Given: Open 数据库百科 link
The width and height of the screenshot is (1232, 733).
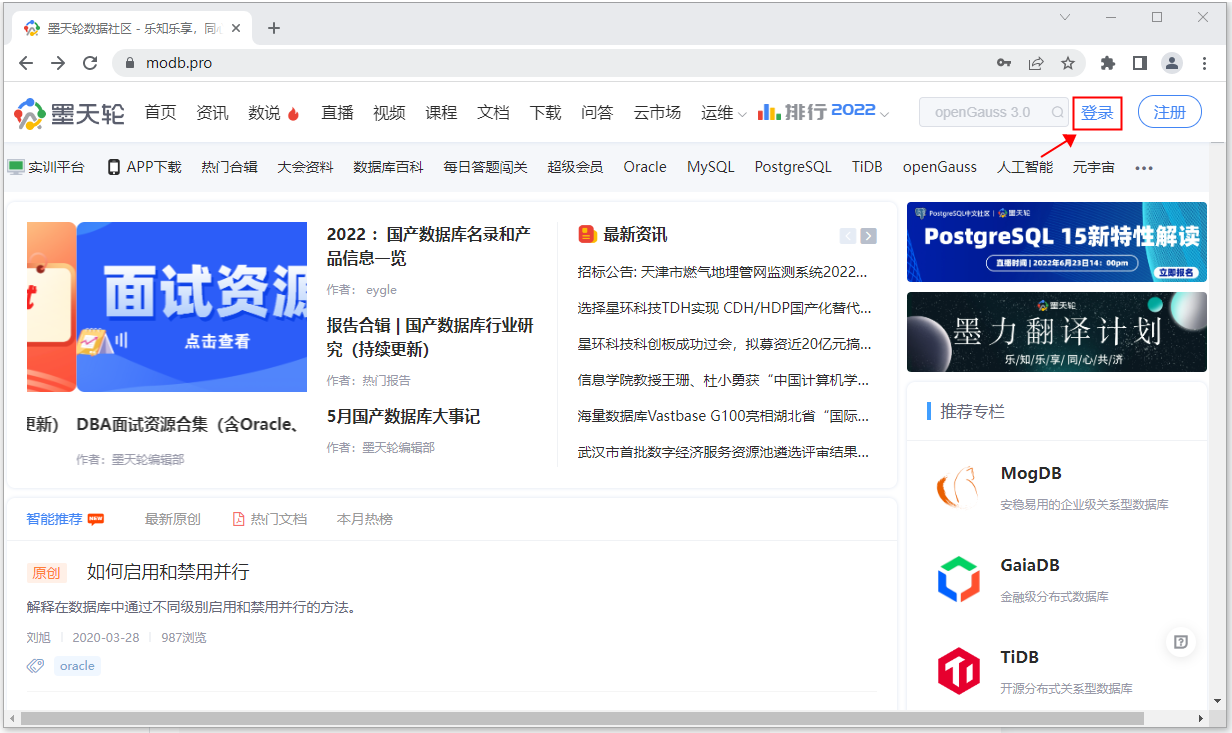Looking at the screenshot, I should [388, 167].
